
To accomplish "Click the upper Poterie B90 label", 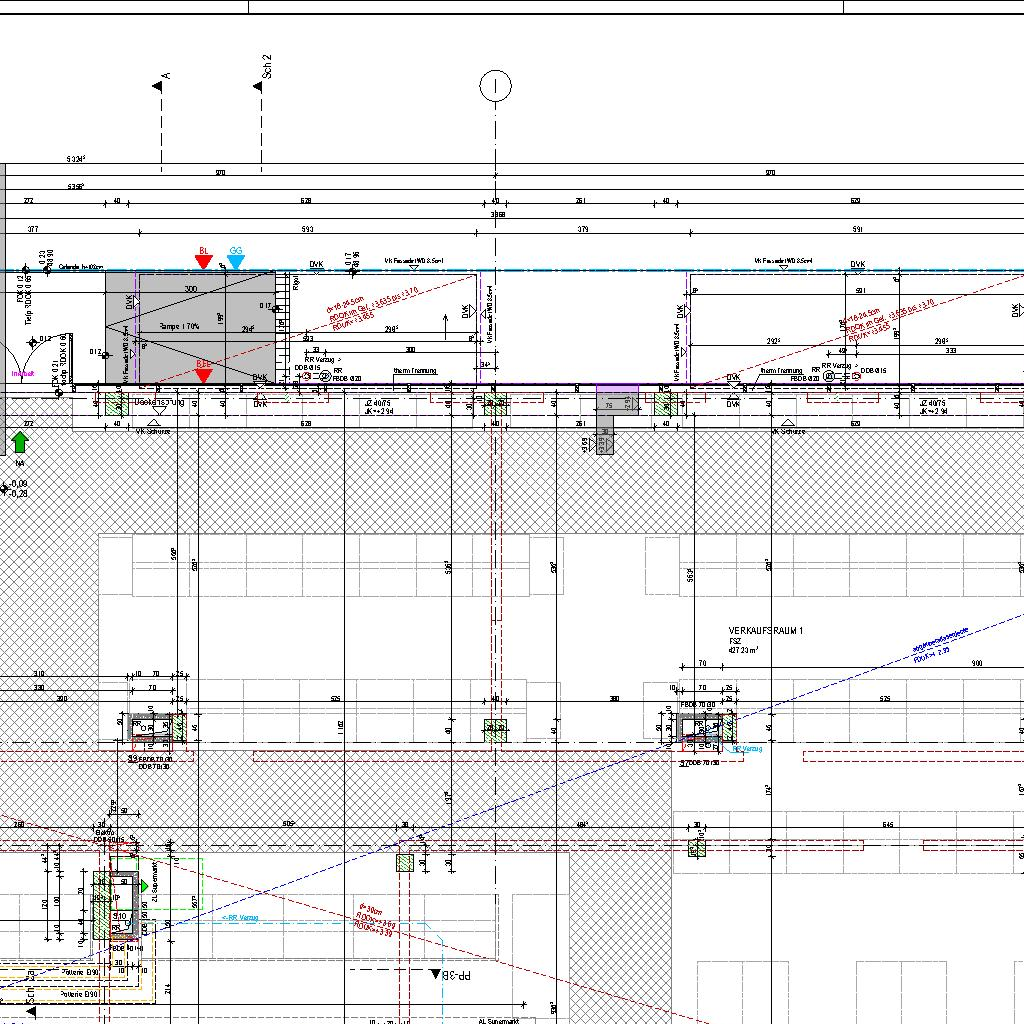I will 80,972.
